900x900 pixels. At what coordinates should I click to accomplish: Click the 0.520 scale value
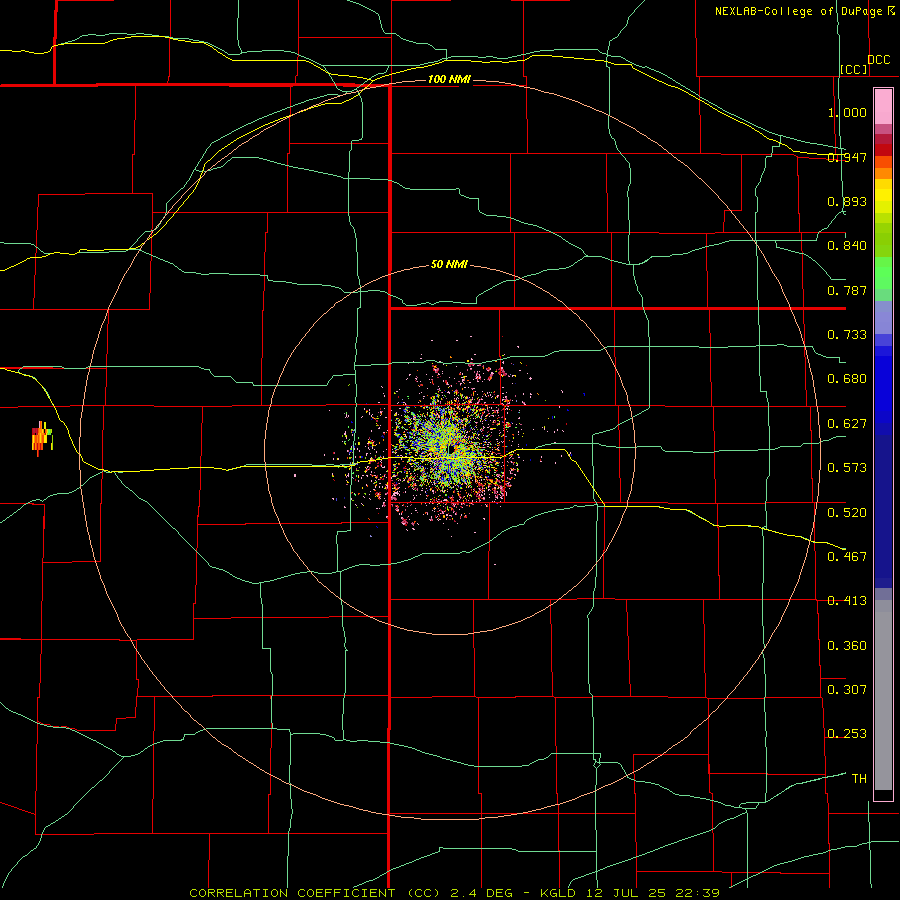click(847, 513)
